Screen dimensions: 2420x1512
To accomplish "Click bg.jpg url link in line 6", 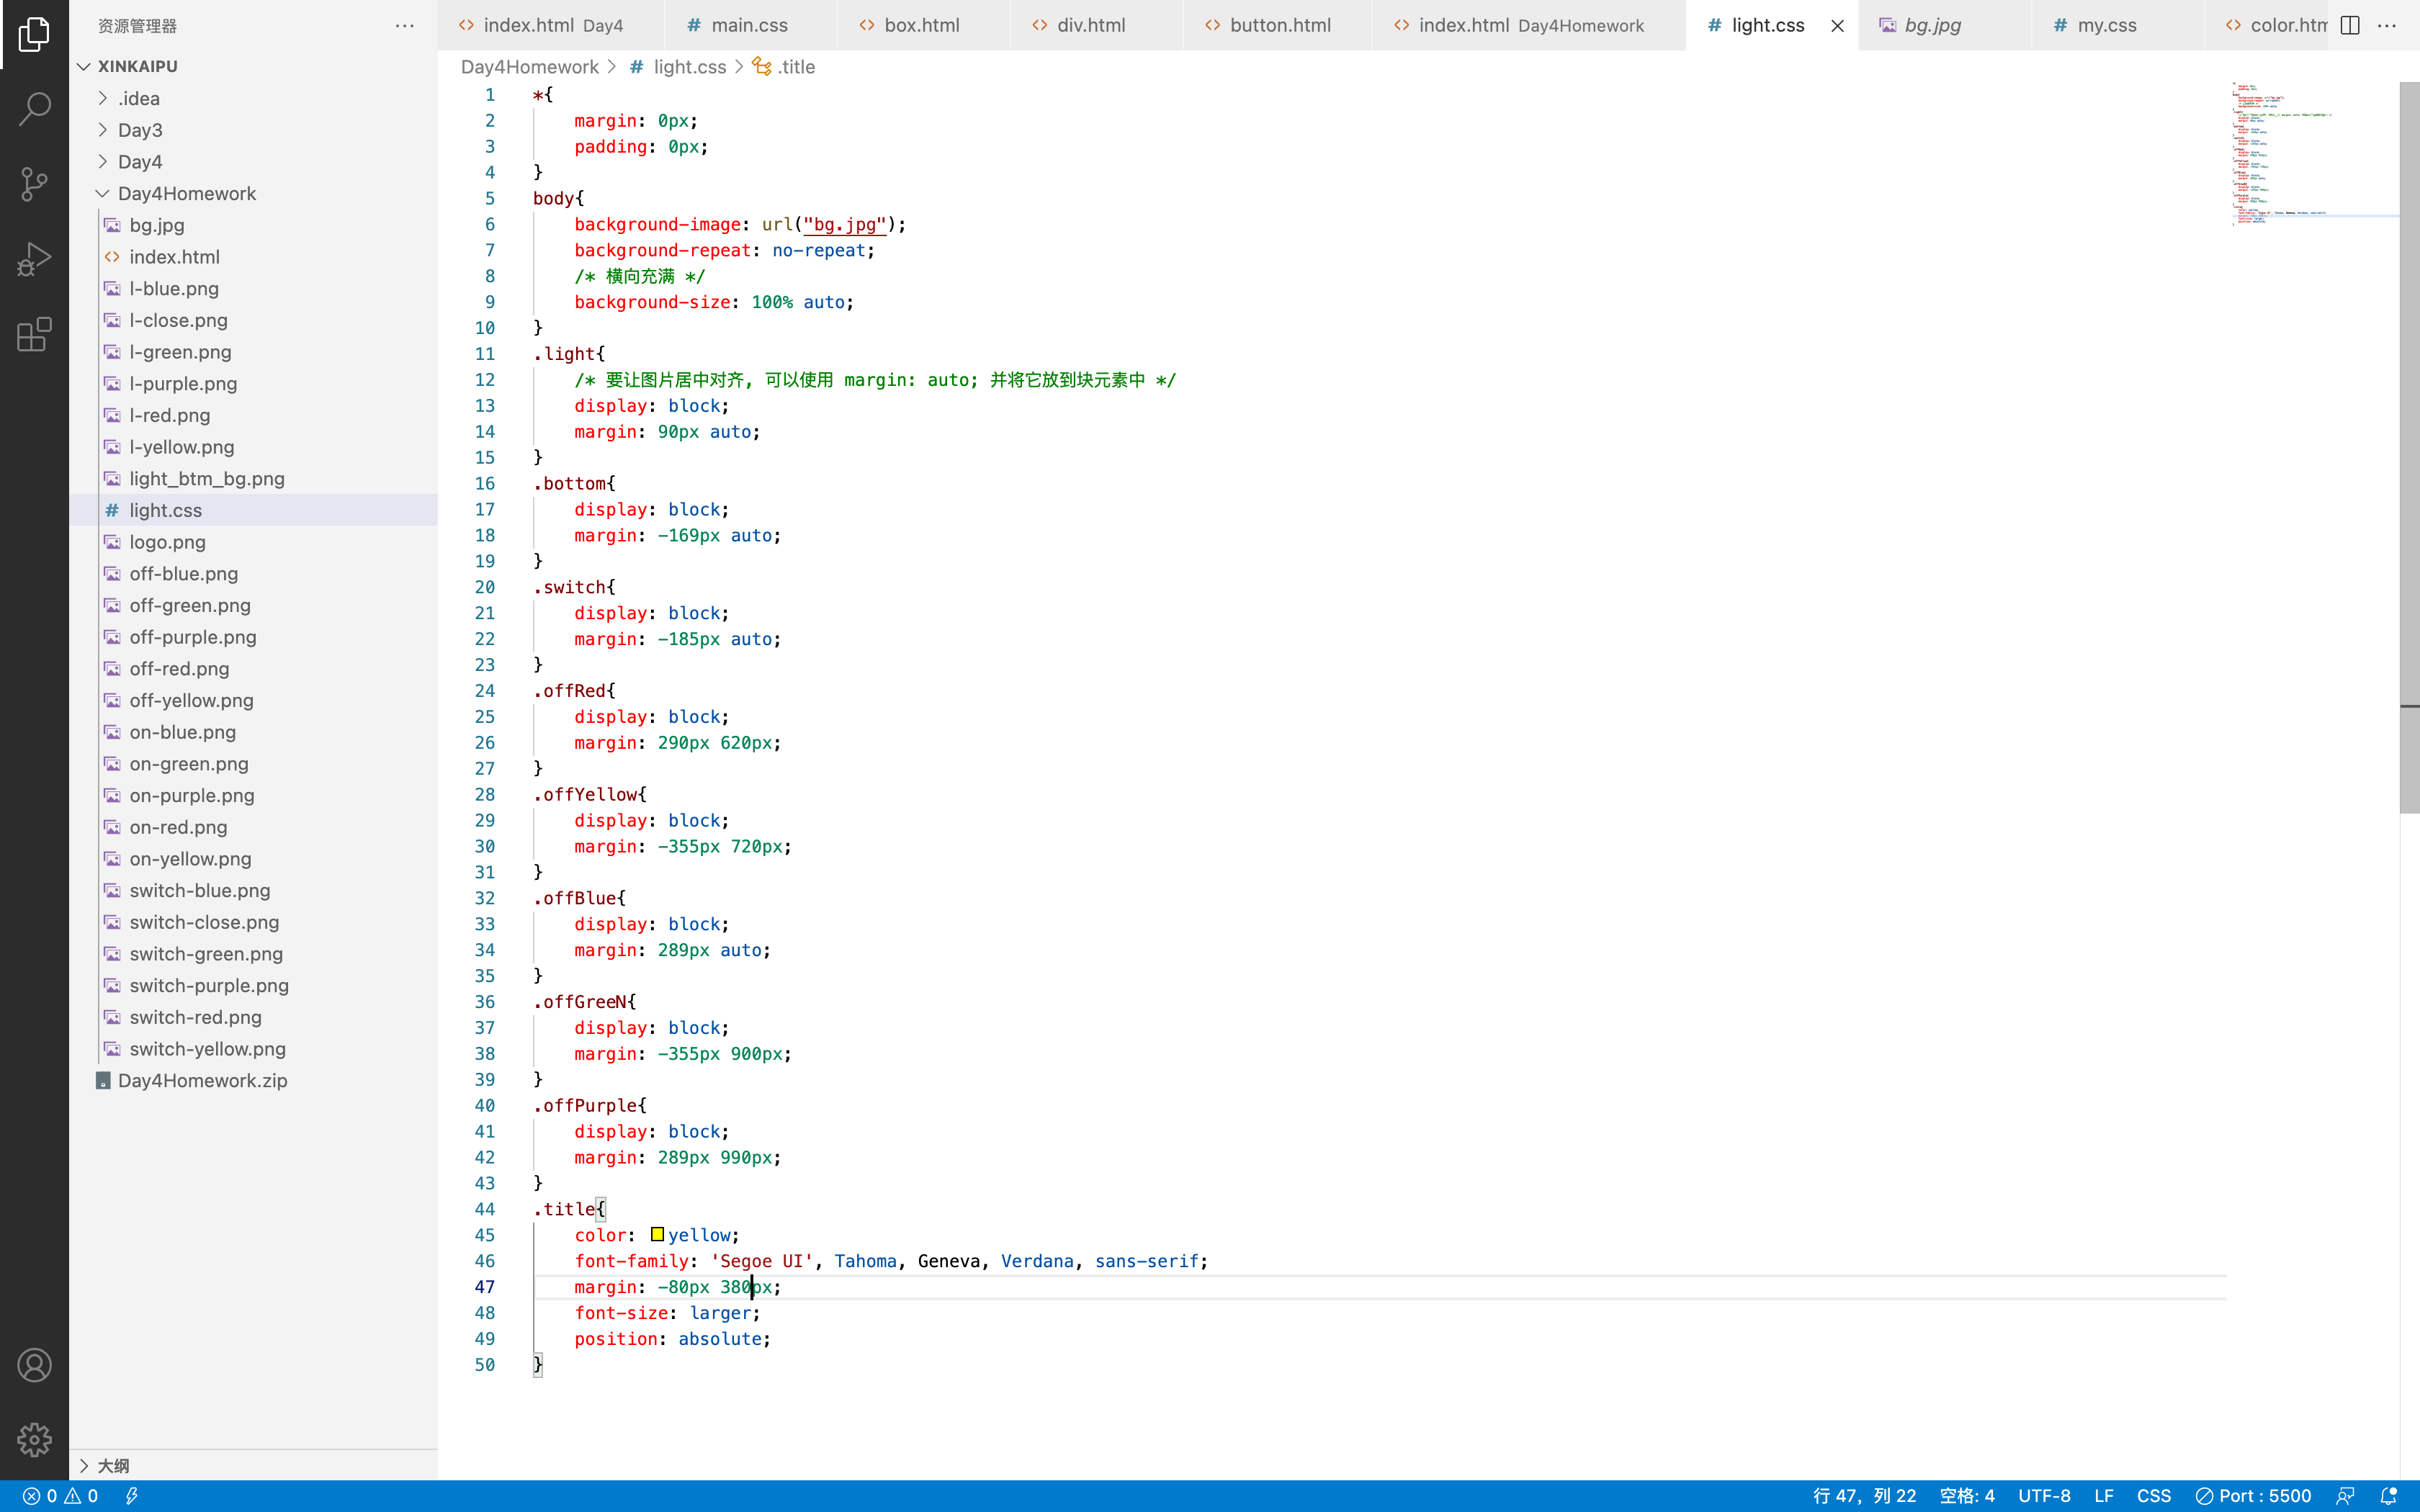I will coord(845,224).
